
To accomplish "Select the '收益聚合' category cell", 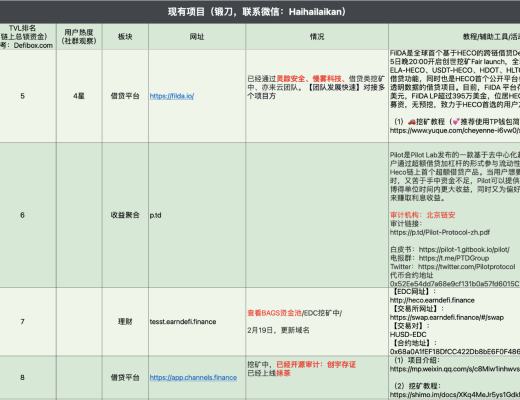I will click(125, 215).
